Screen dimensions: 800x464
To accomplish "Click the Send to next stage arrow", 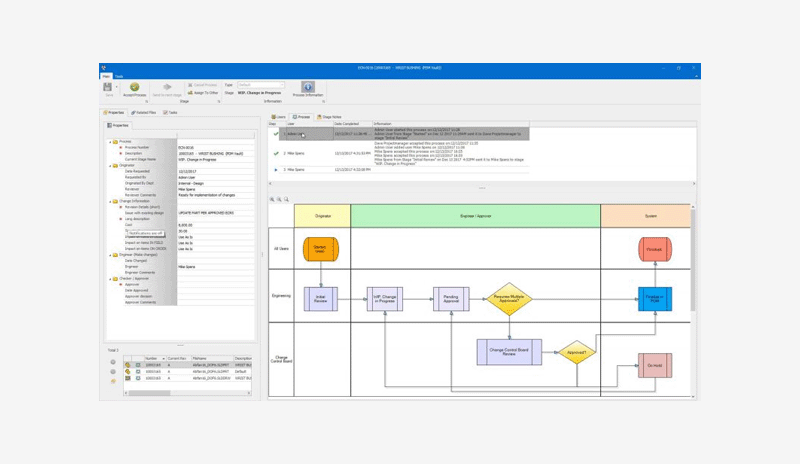I will coord(167,88).
